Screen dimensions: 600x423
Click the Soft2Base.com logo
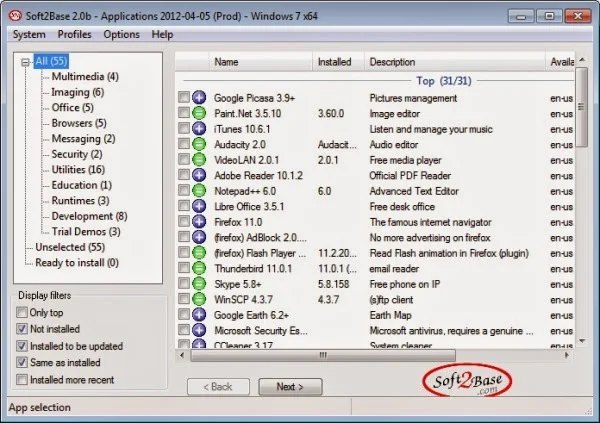tap(467, 380)
